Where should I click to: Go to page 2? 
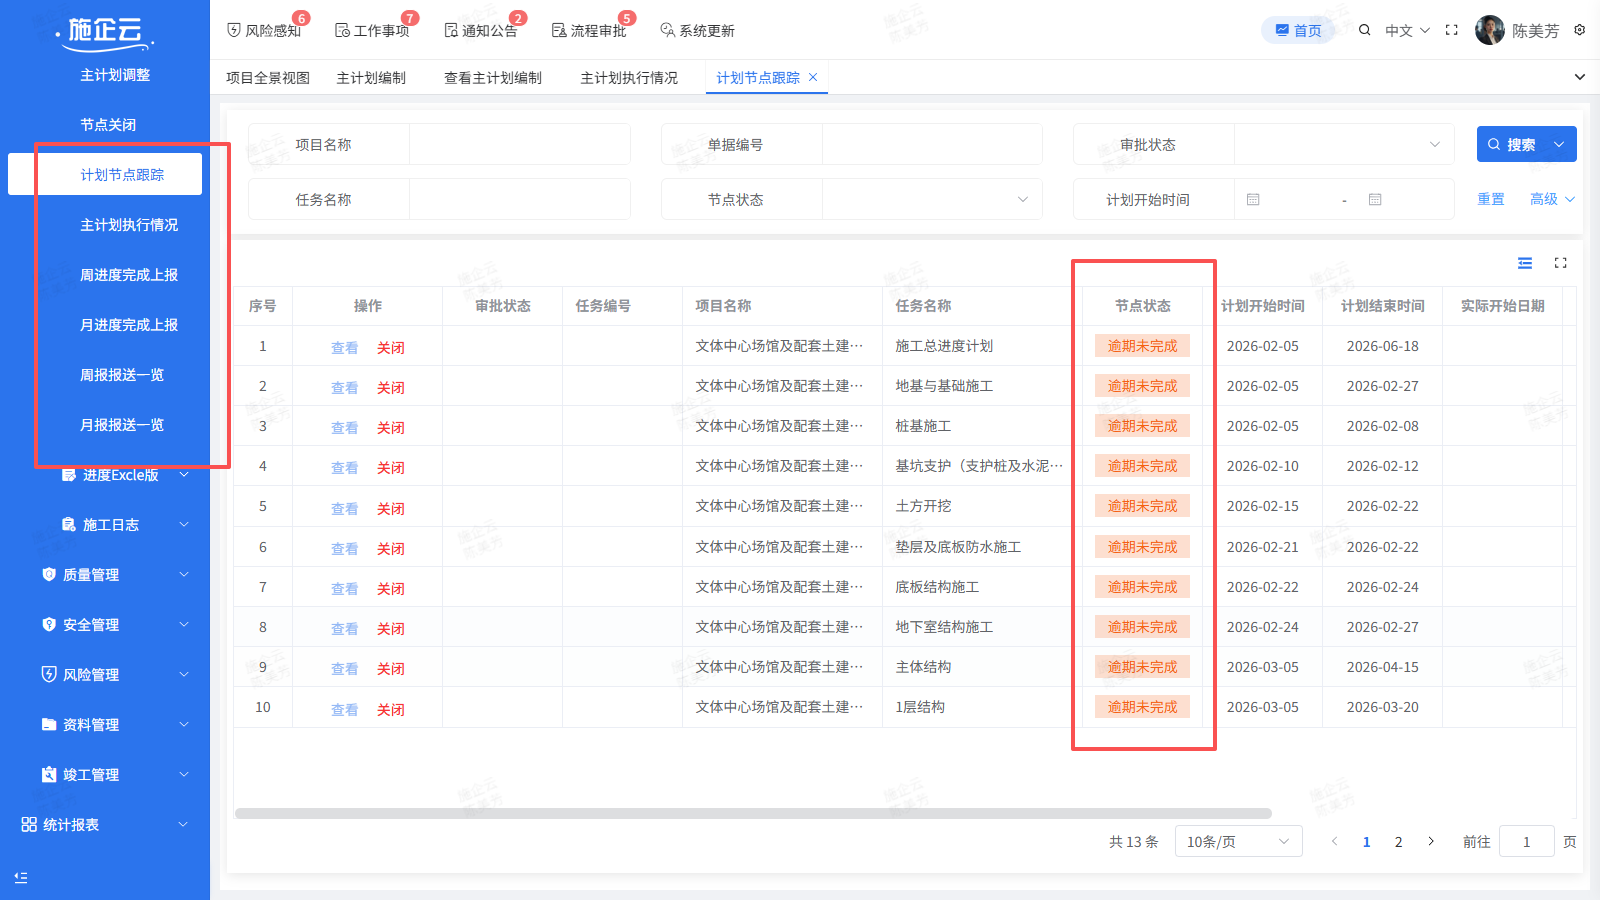pos(1398,841)
